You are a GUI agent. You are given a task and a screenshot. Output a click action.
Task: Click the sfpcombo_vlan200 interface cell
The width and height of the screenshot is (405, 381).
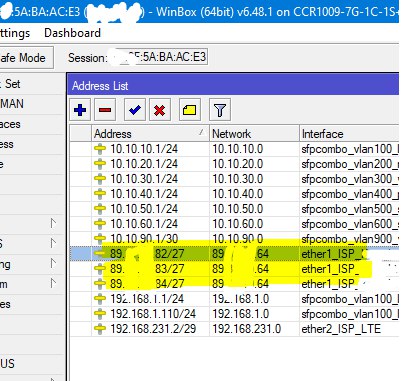pyautogui.click(x=350, y=164)
